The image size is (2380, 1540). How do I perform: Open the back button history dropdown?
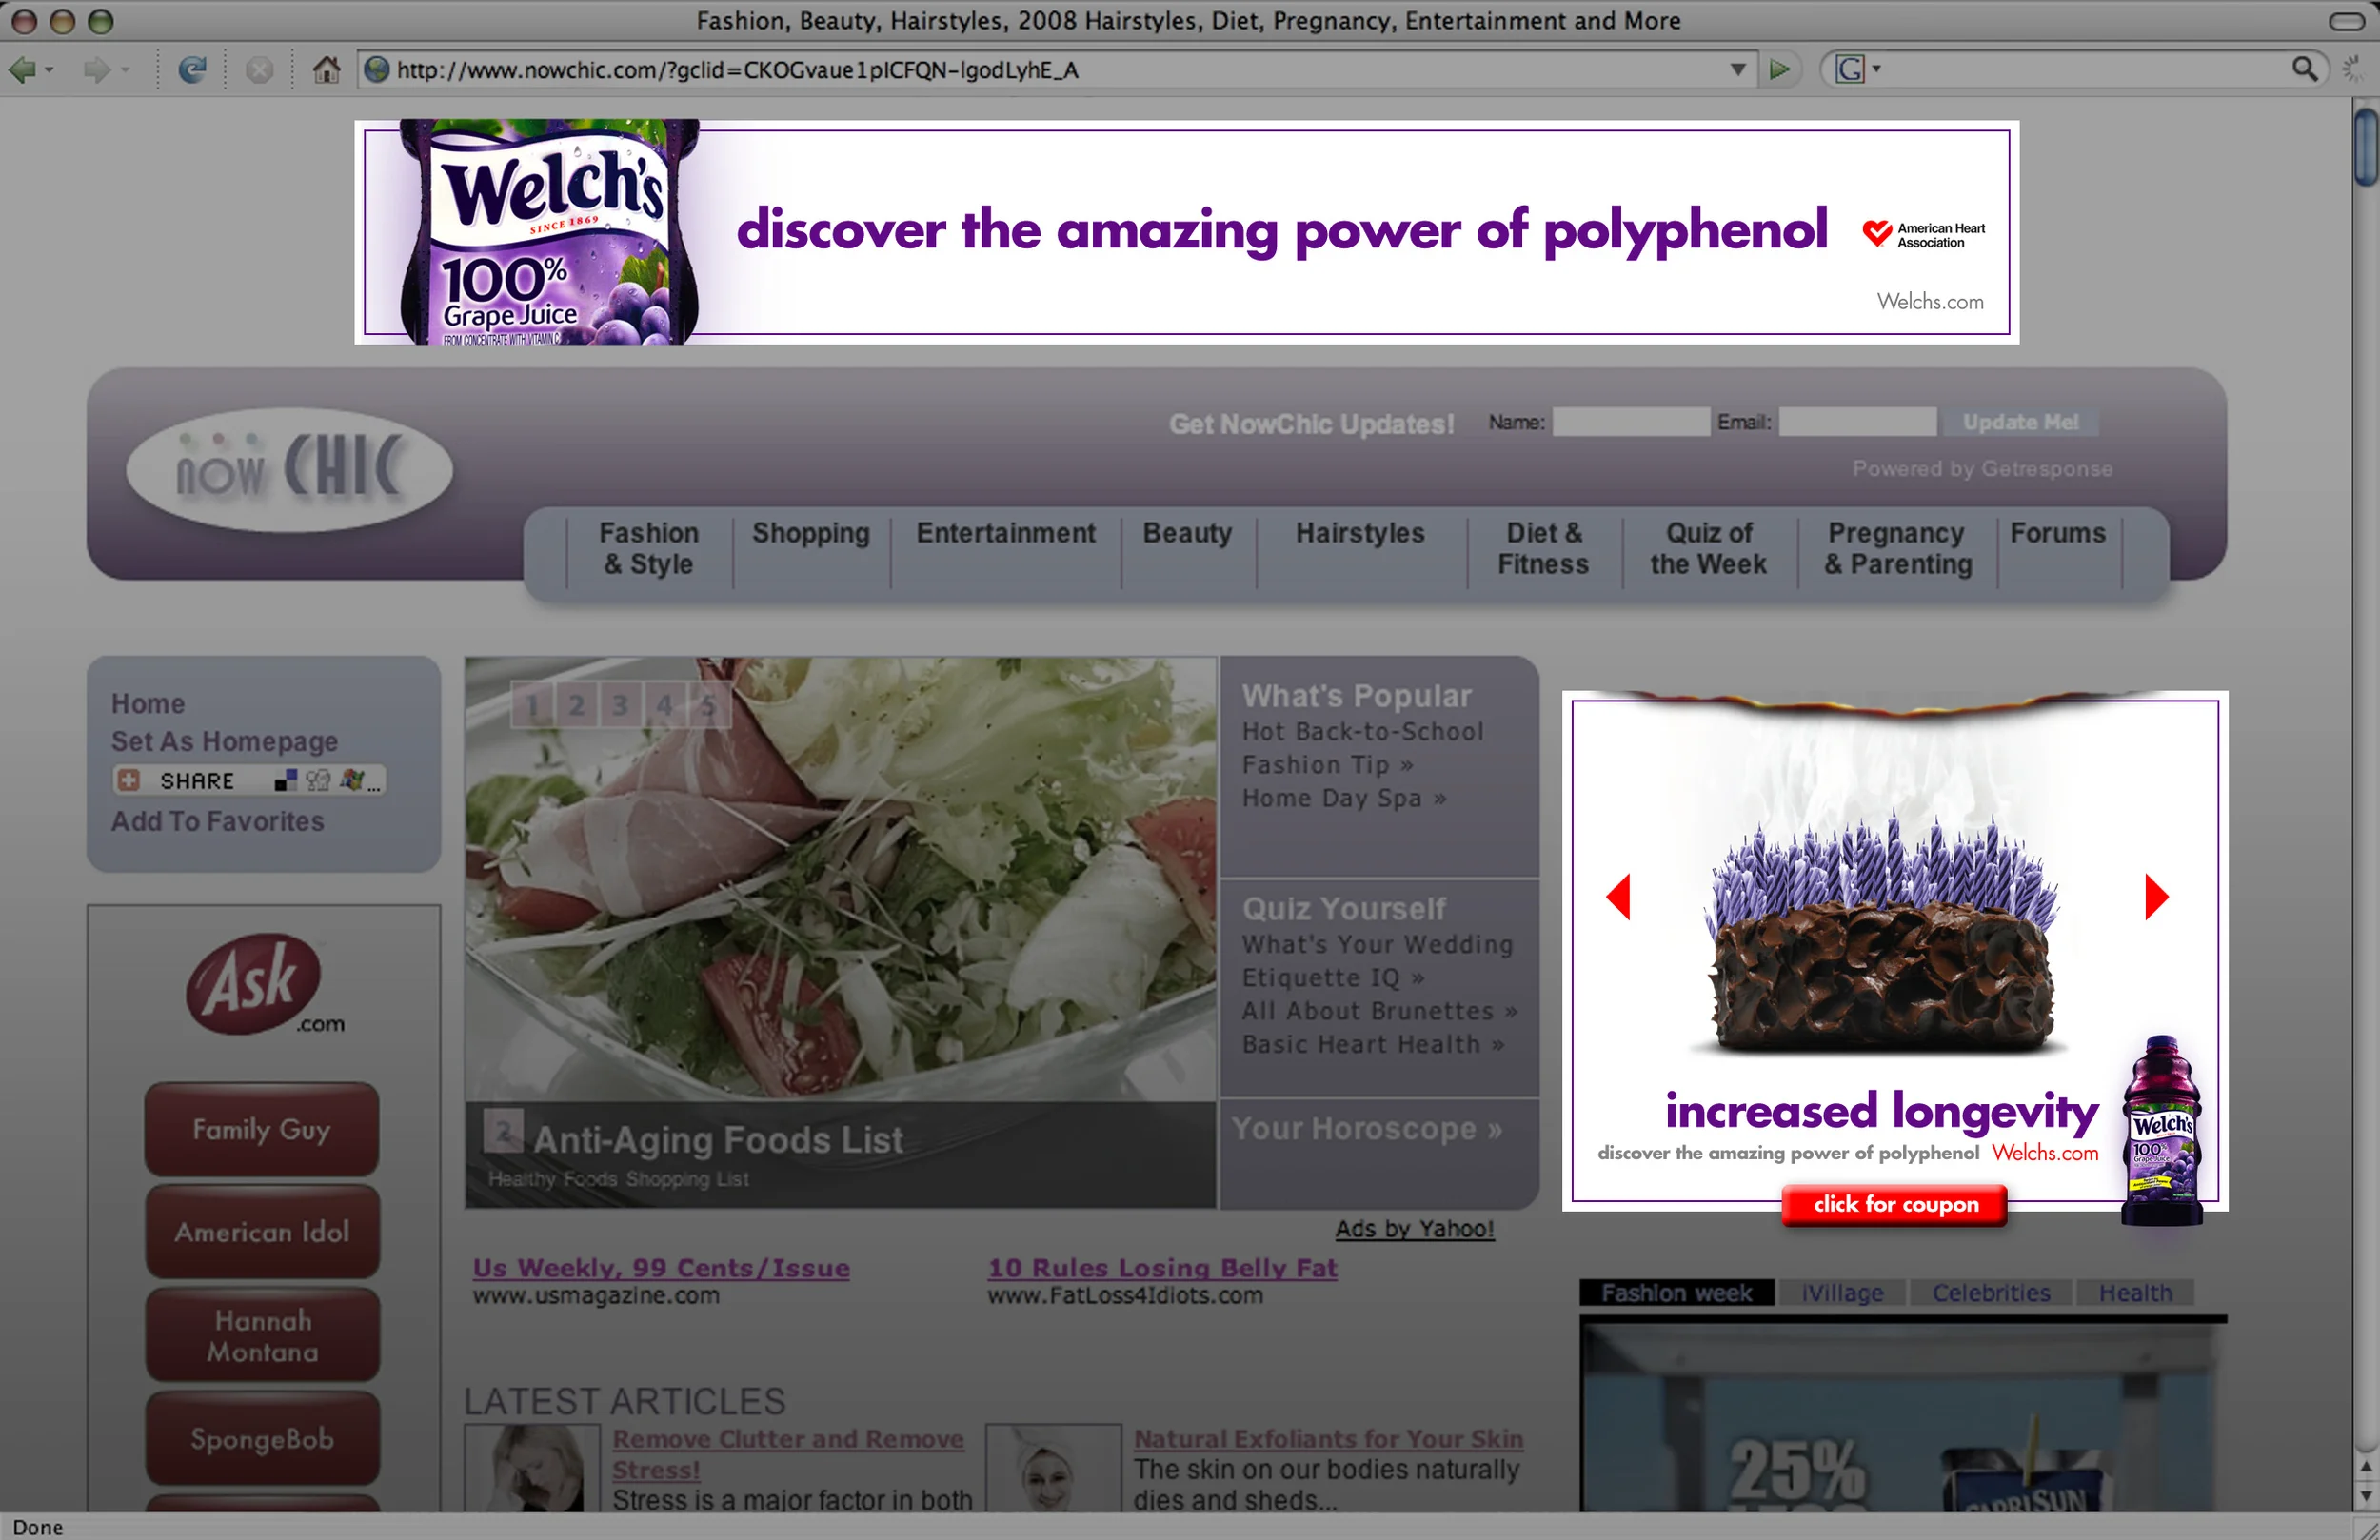[x=50, y=70]
